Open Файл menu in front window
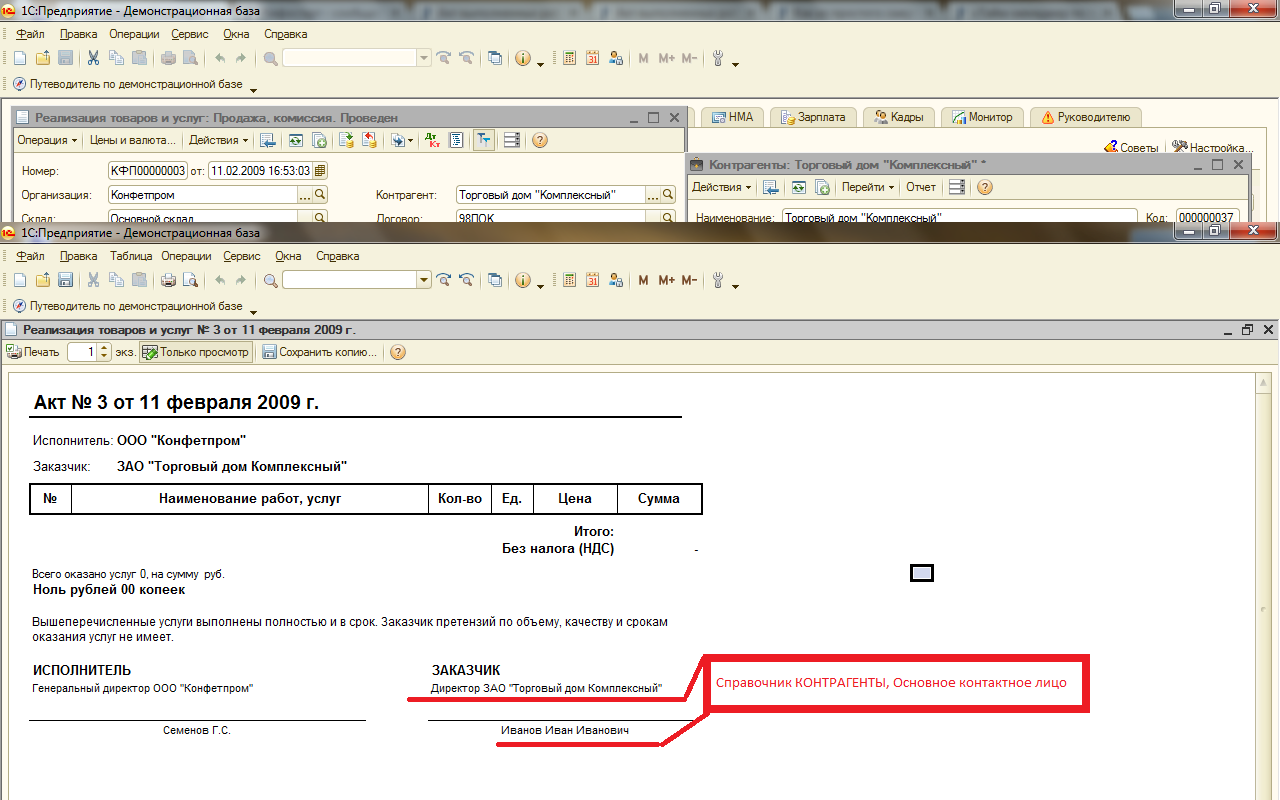 point(31,256)
